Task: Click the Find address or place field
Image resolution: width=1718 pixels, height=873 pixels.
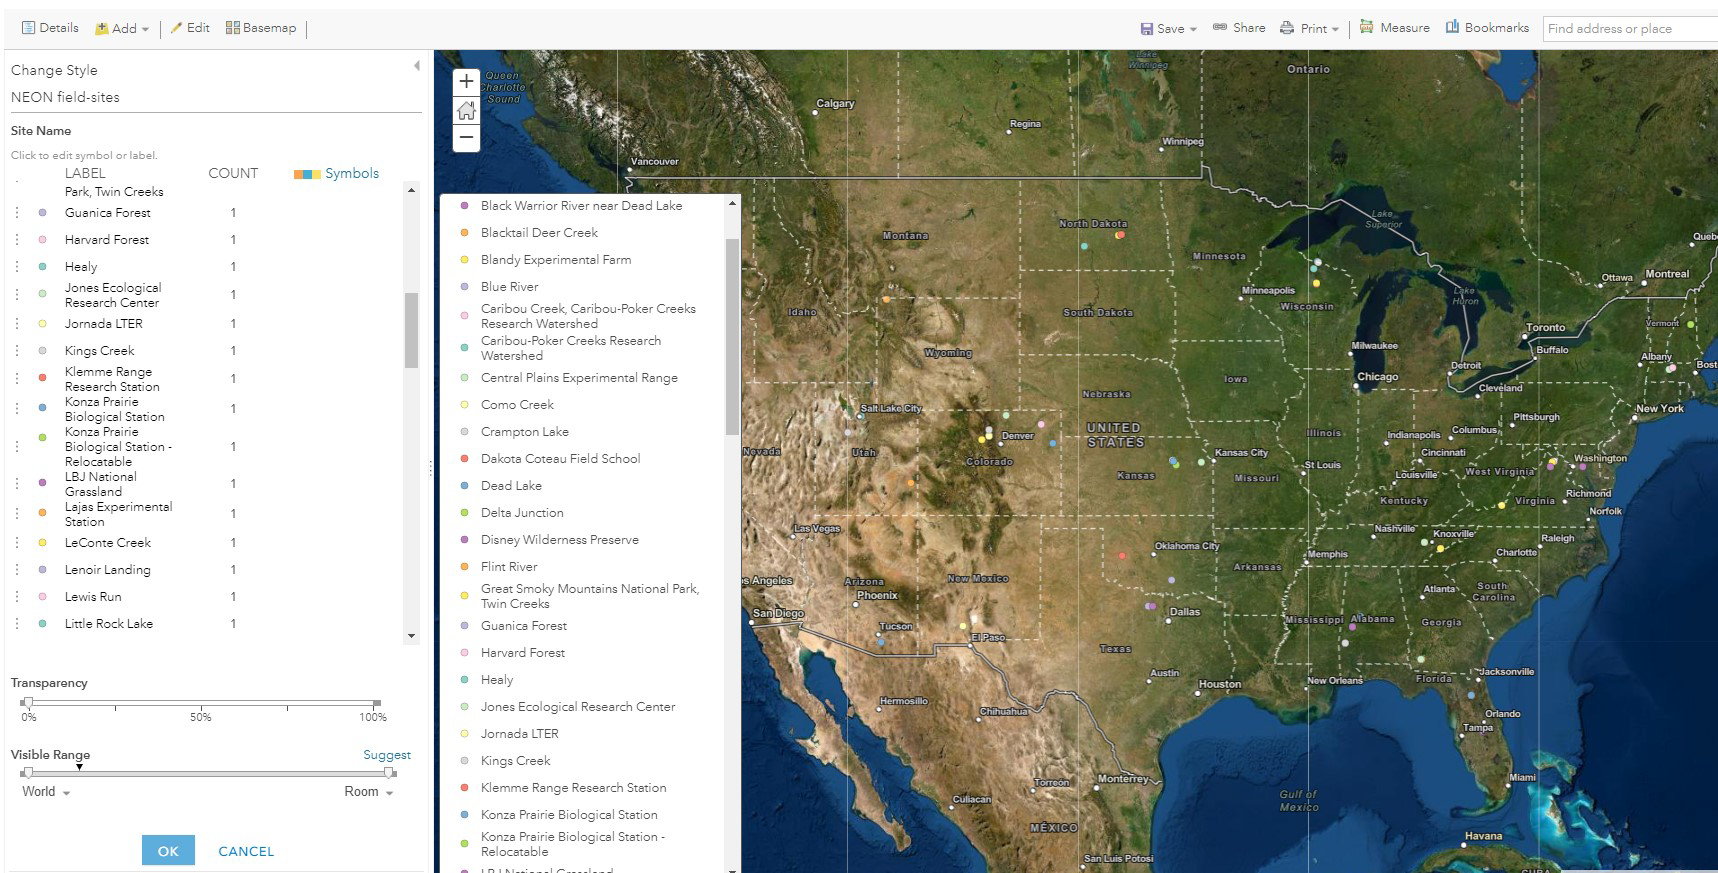Action: (1628, 28)
